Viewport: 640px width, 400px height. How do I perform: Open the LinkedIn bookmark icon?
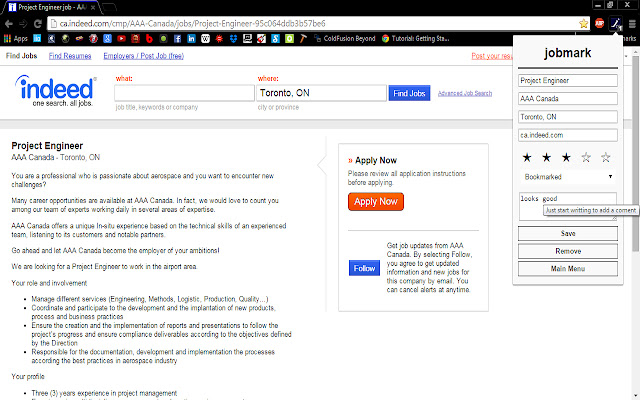point(191,39)
